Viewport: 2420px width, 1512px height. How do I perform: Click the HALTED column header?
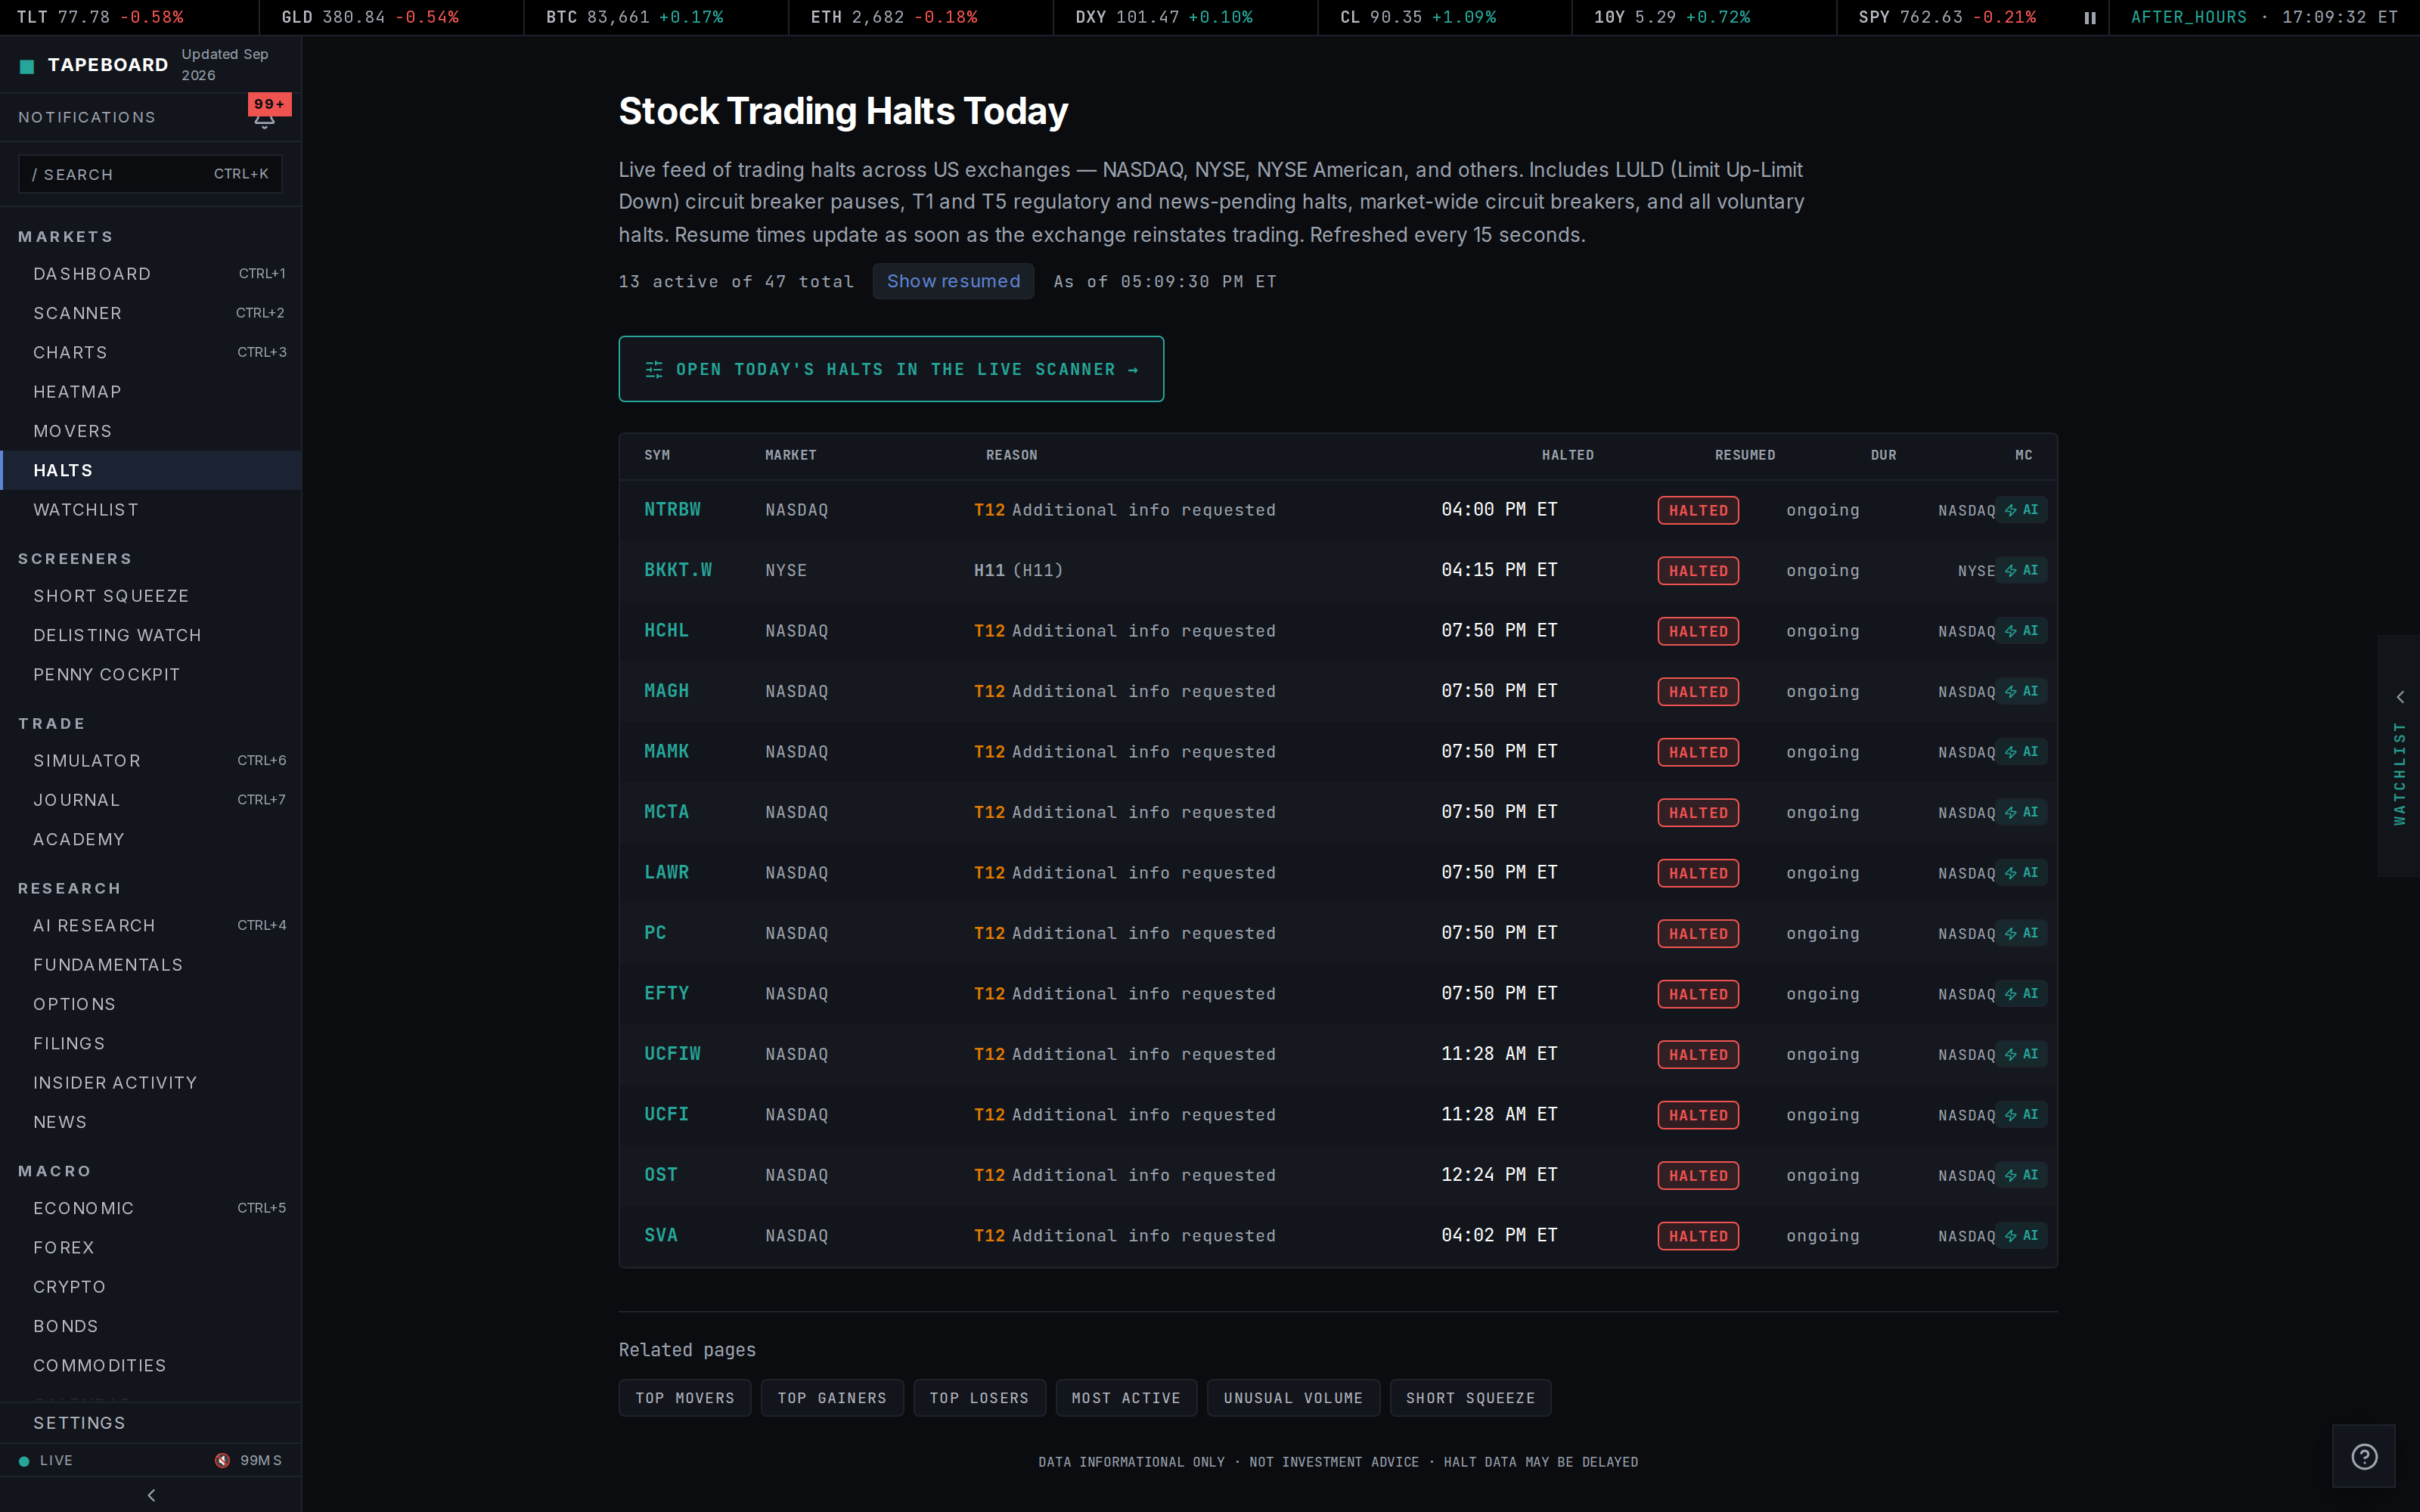click(1567, 455)
